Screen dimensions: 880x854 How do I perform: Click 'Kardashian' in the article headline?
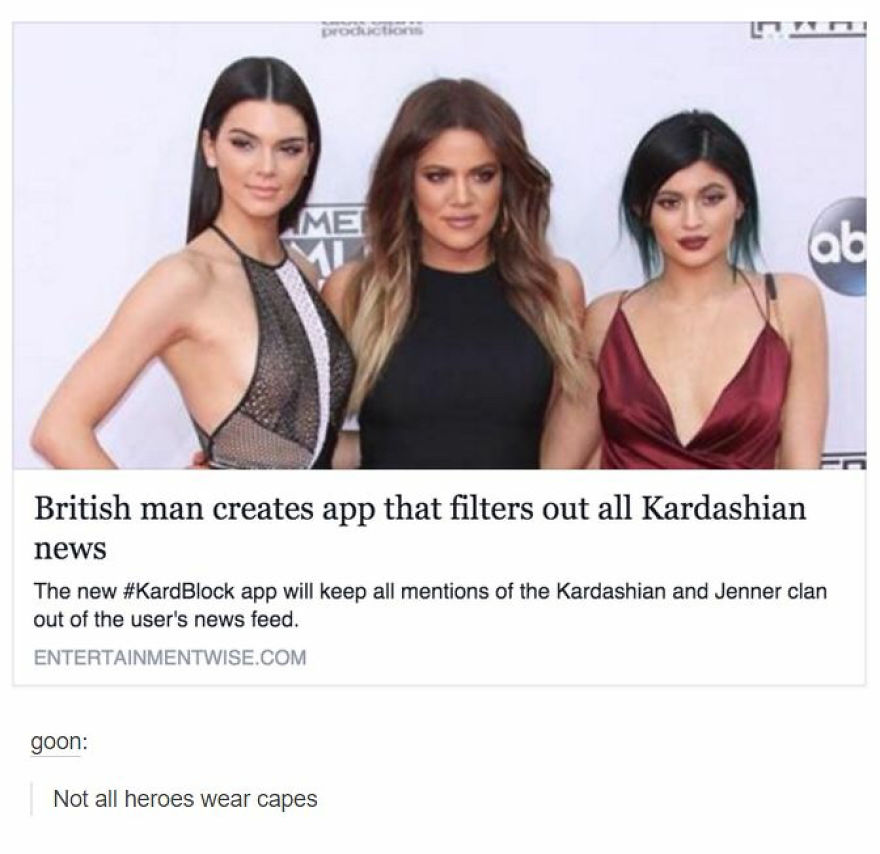723,508
